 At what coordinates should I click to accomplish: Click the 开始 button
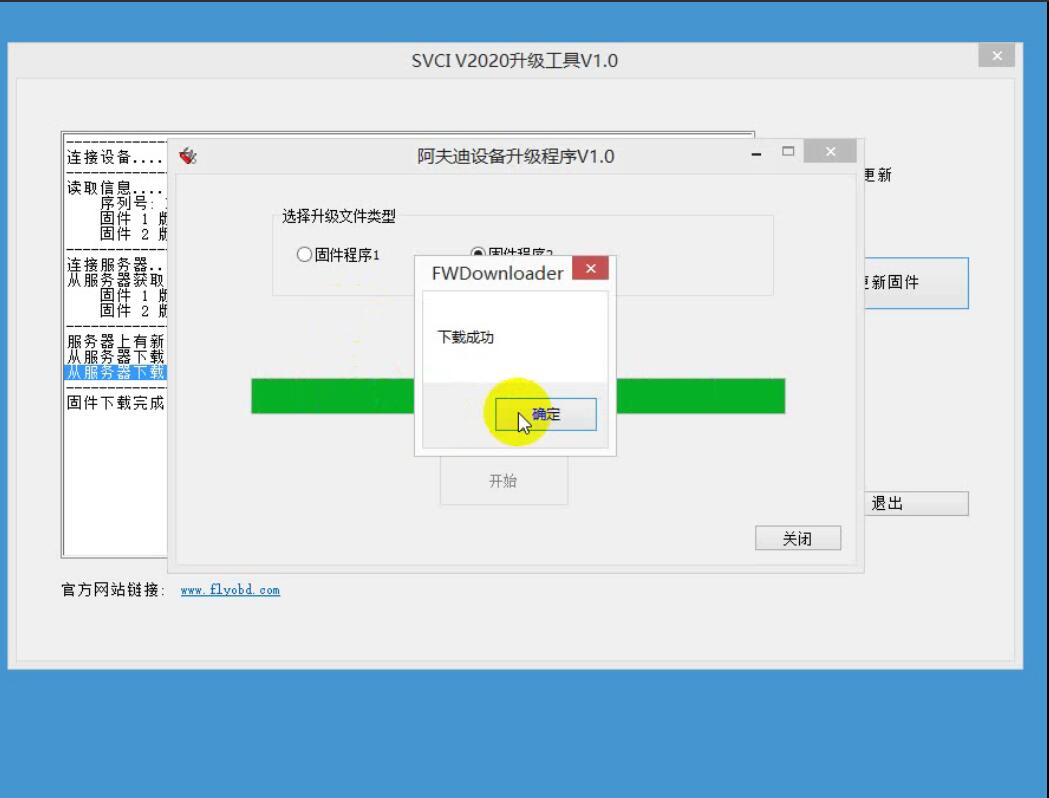(x=503, y=480)
